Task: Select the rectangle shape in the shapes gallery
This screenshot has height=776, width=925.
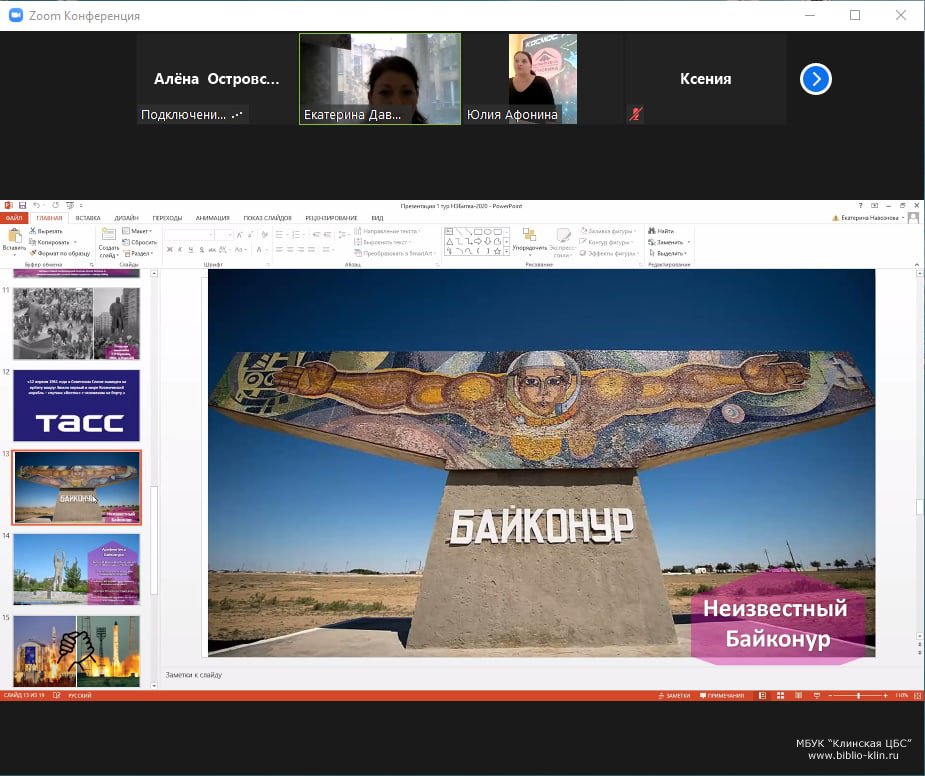Action: pos(478,231)
